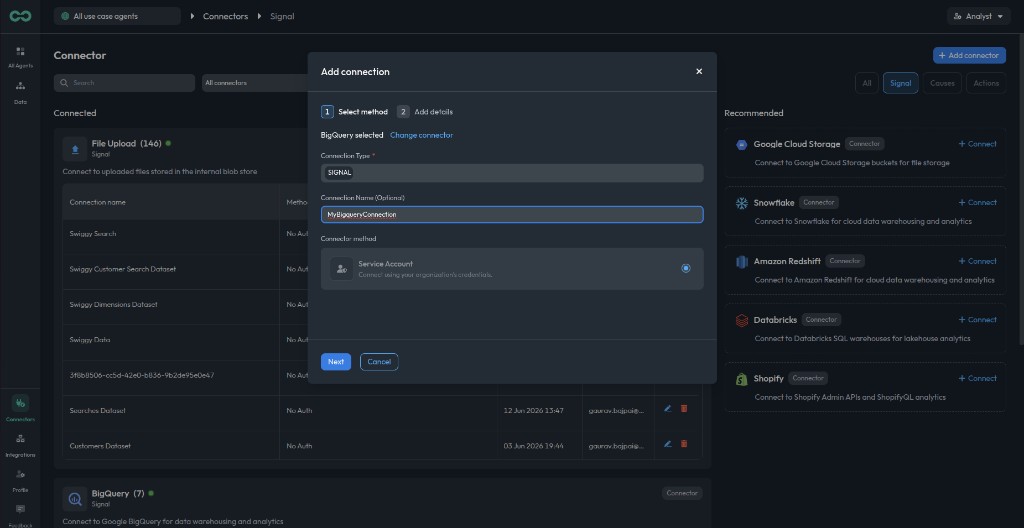Click the Amazon Redshift logo icon

click(x=741, y=261)
